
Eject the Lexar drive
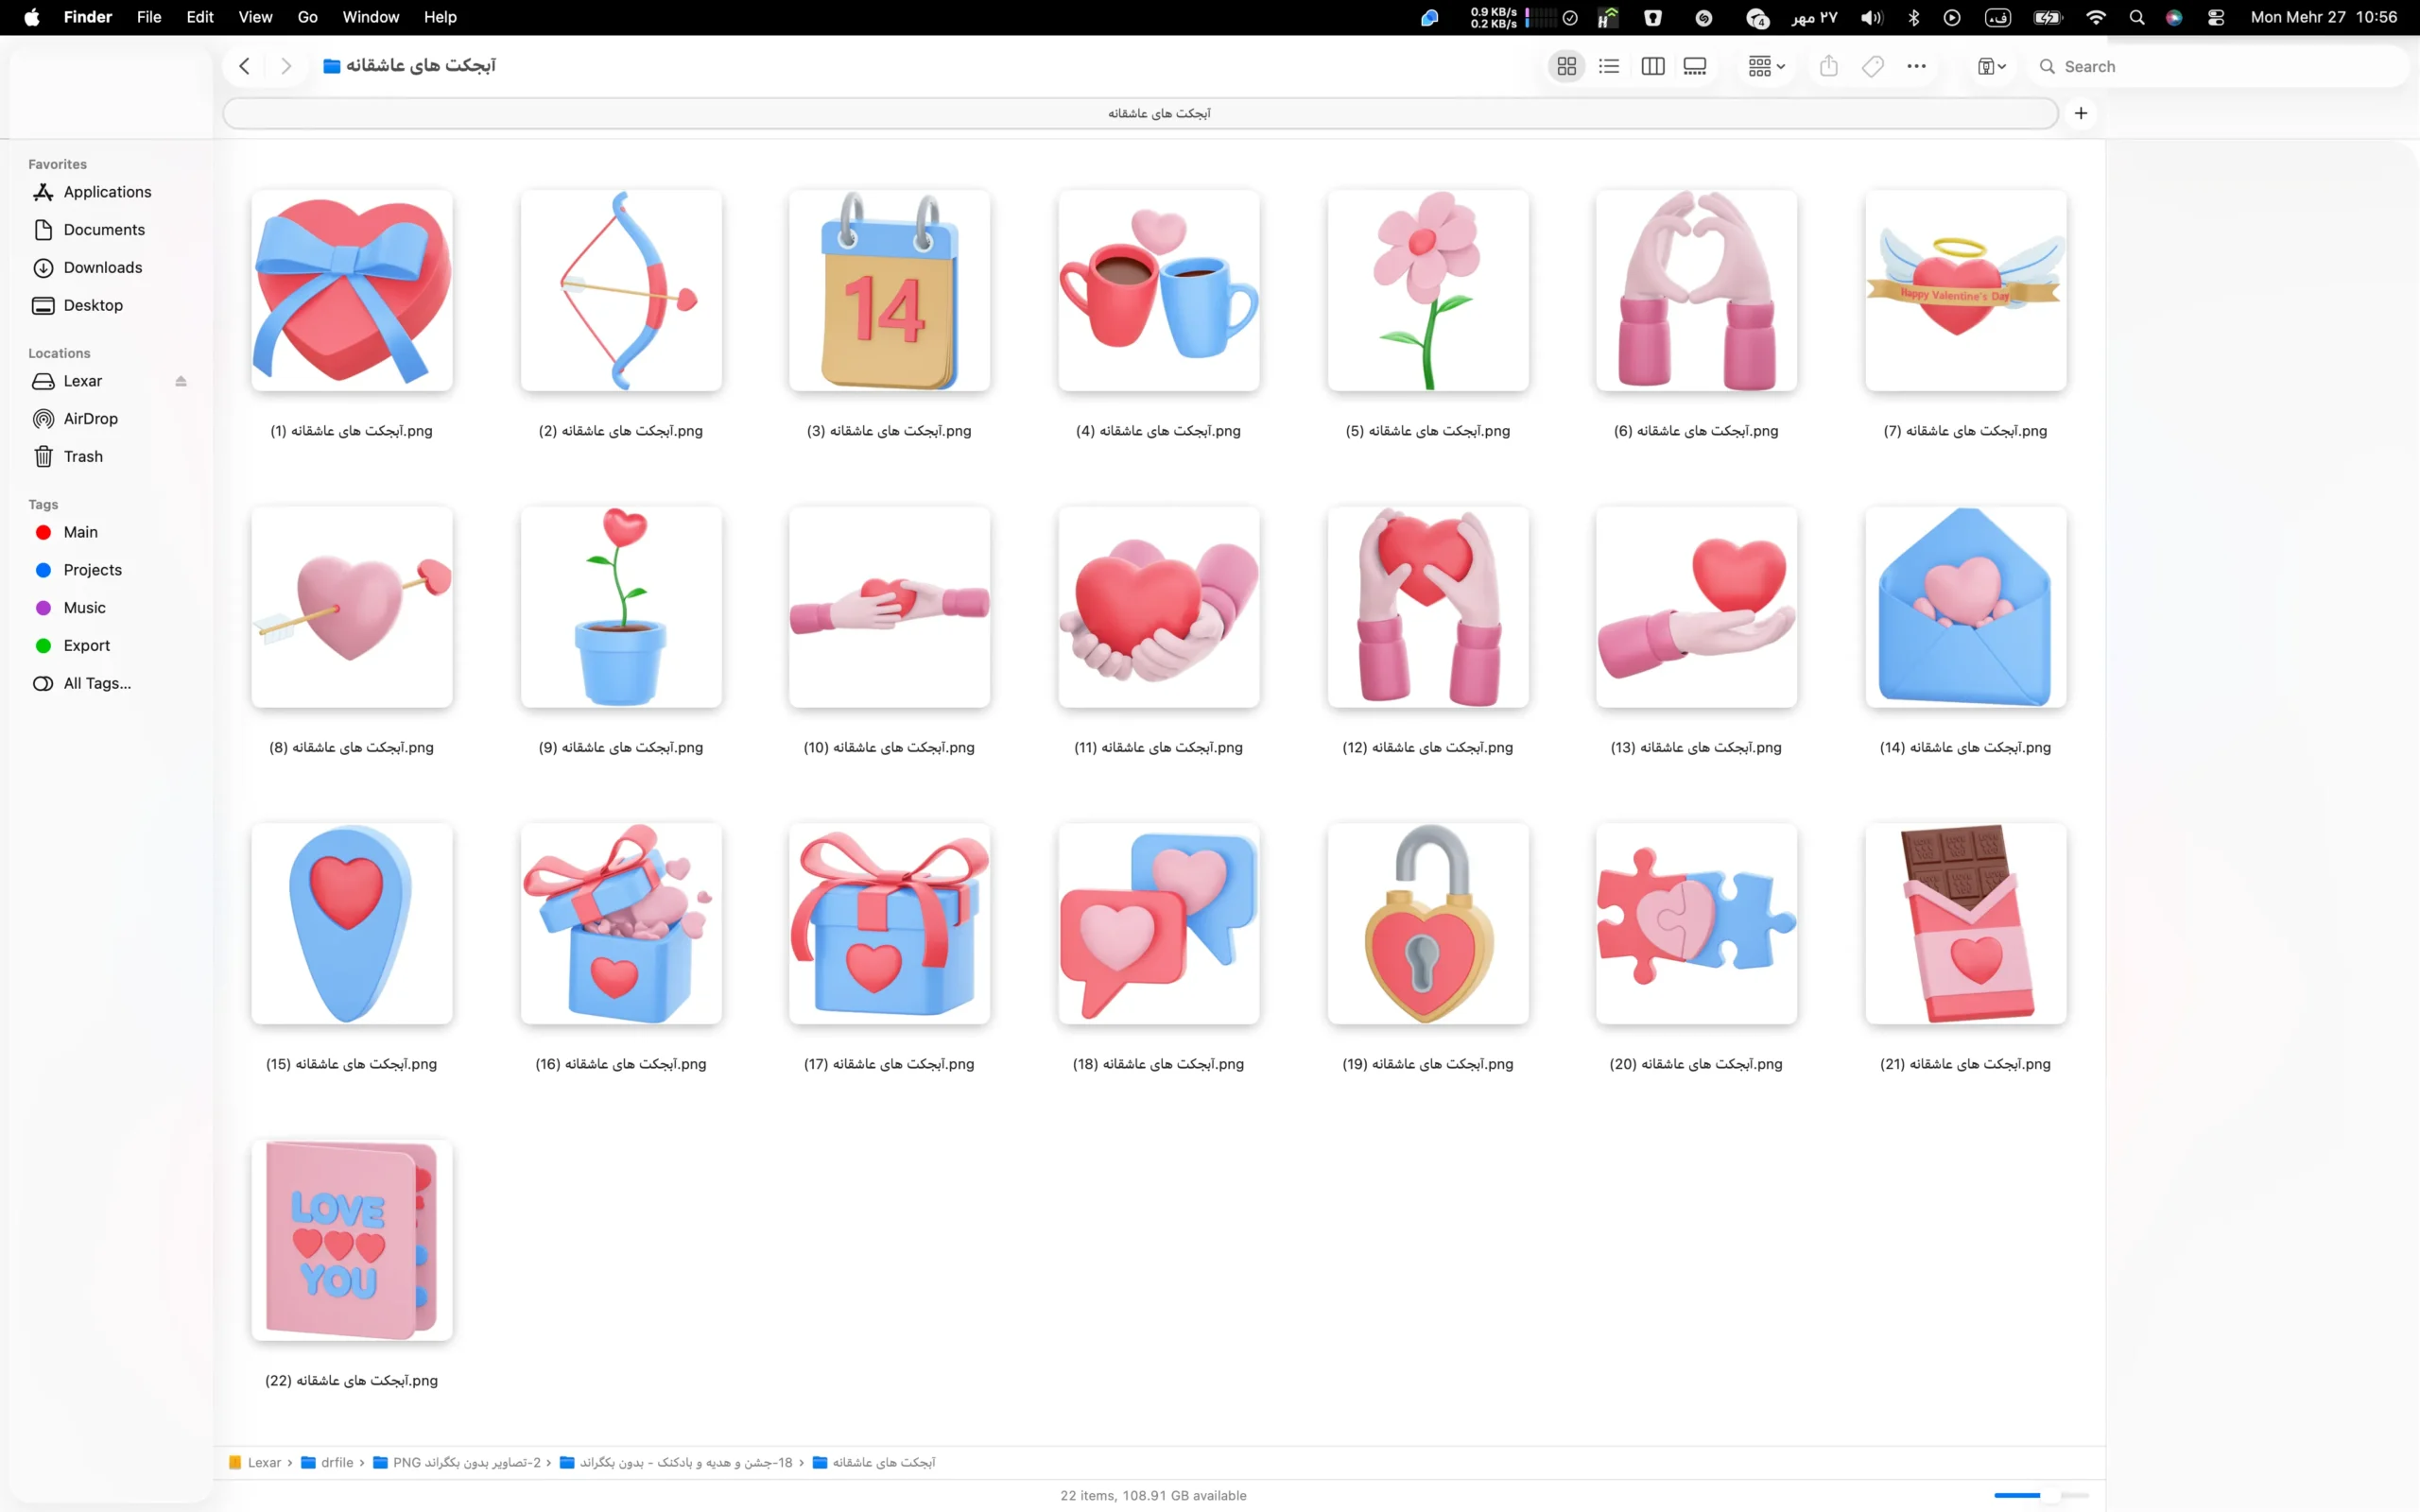click(181, 381)
